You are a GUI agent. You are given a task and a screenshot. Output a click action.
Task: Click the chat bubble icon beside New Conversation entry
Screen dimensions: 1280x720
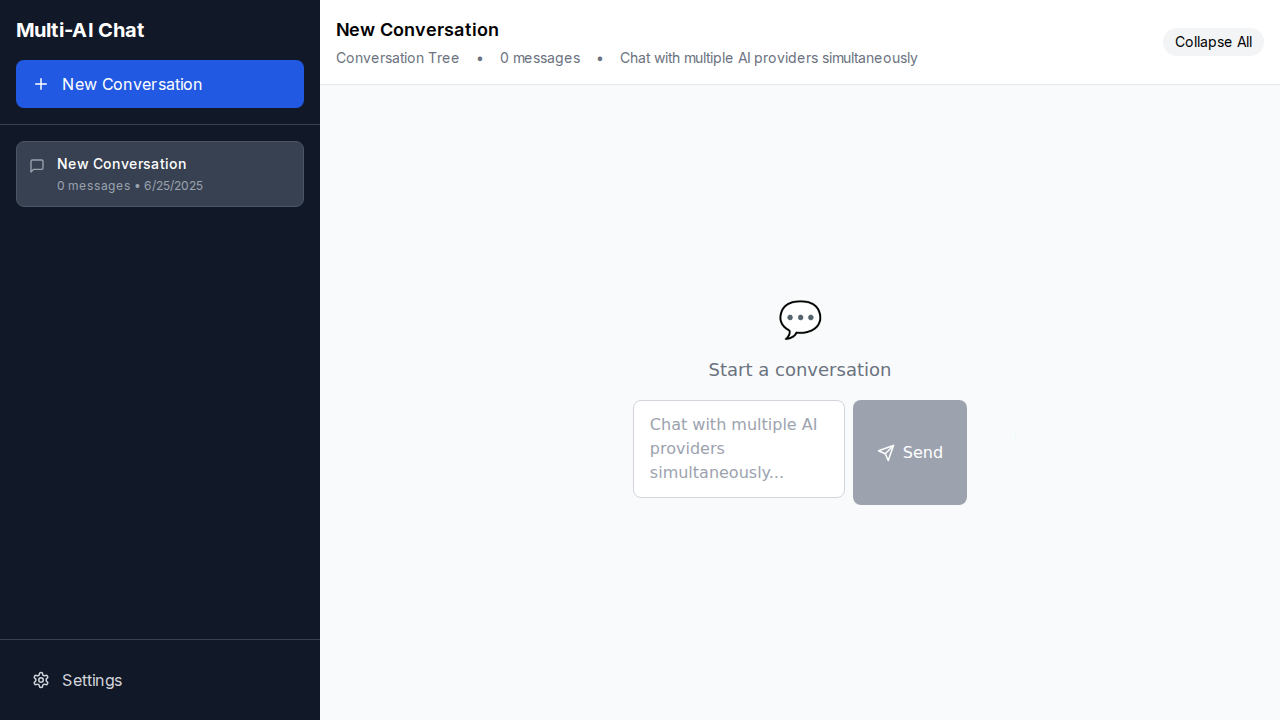click(x=37, y=166)
